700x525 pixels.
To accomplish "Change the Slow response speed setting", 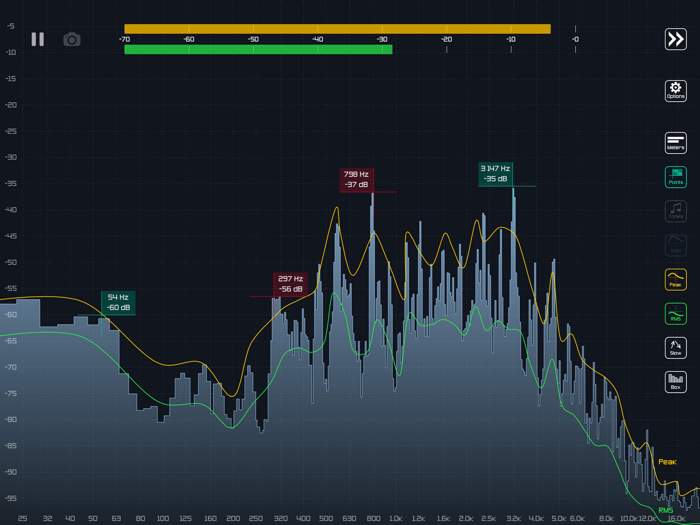I will tap(676, 348).
